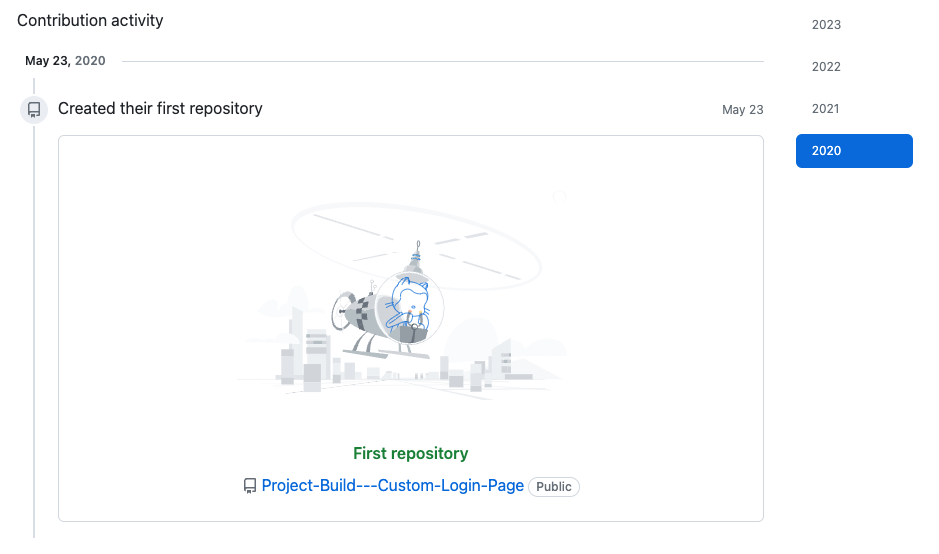Click the May 23, 2020 timeline date header

click(65, 60)
